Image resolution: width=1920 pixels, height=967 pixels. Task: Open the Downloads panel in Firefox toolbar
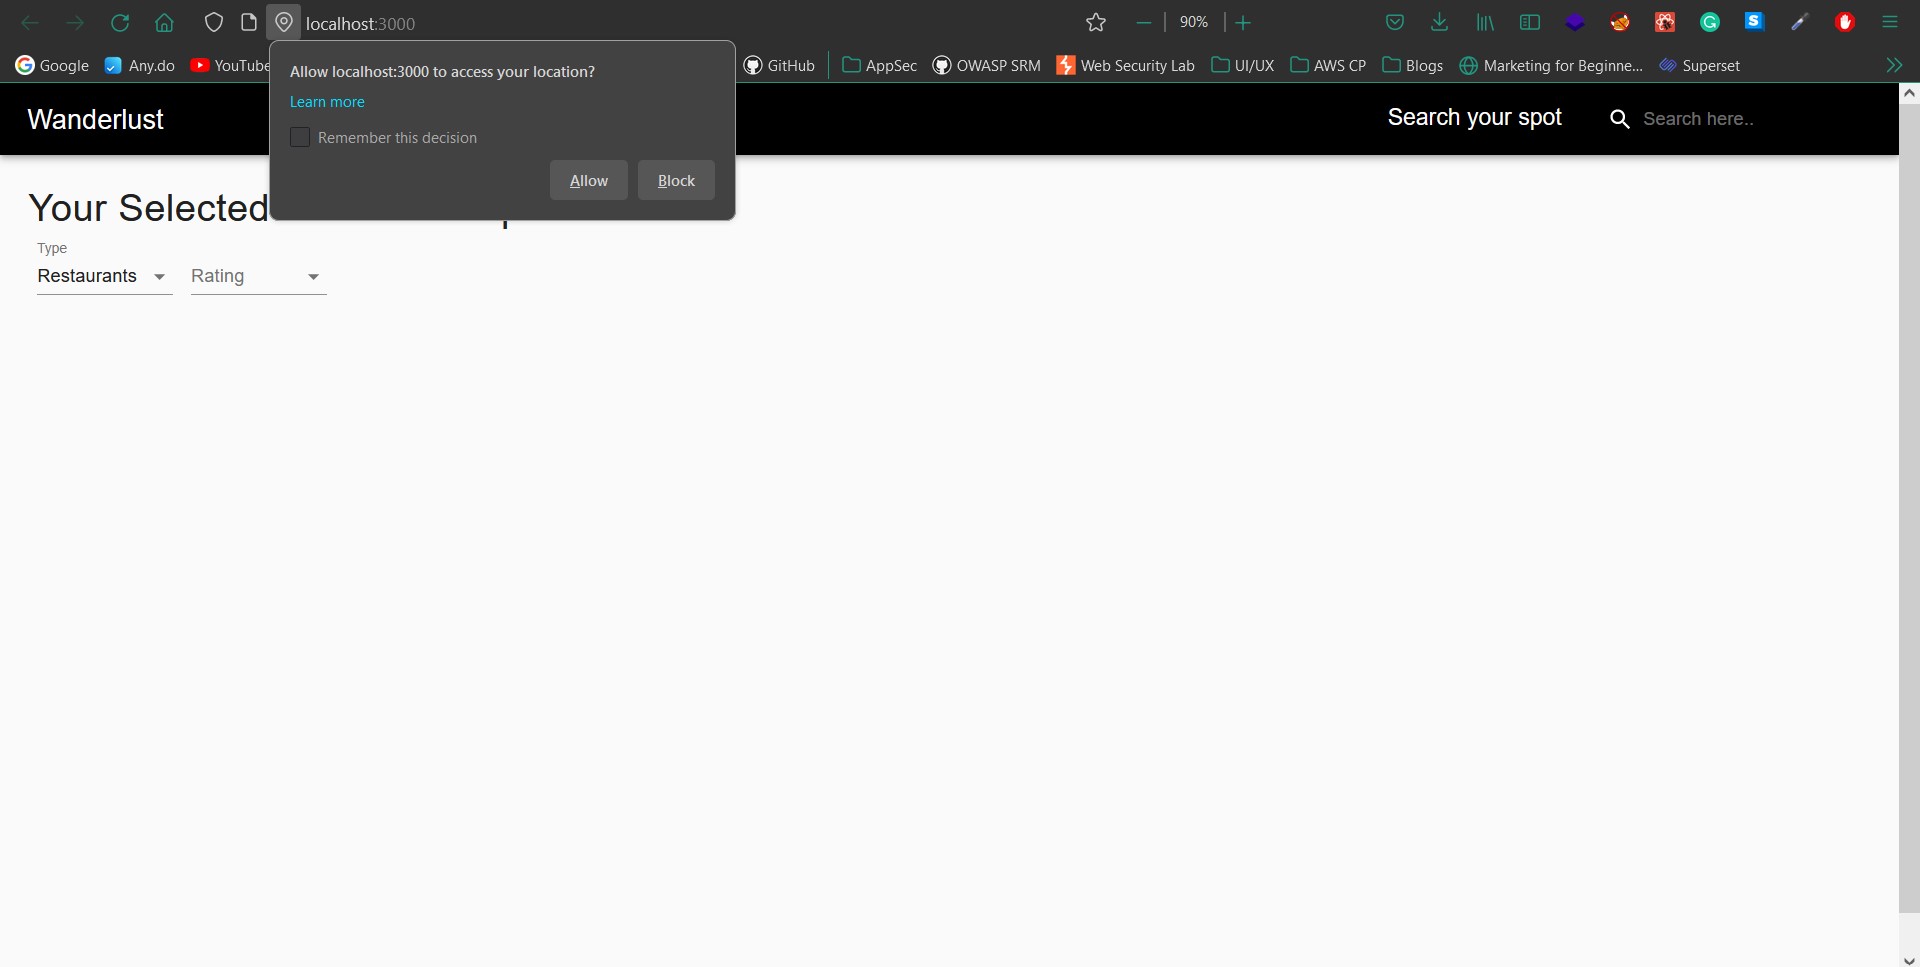coord(1439,22)
